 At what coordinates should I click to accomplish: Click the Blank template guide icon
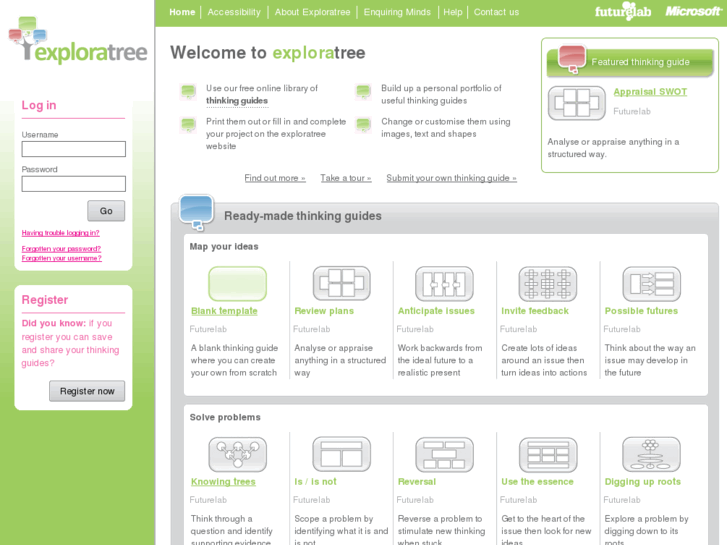click(x=237, y=283)
